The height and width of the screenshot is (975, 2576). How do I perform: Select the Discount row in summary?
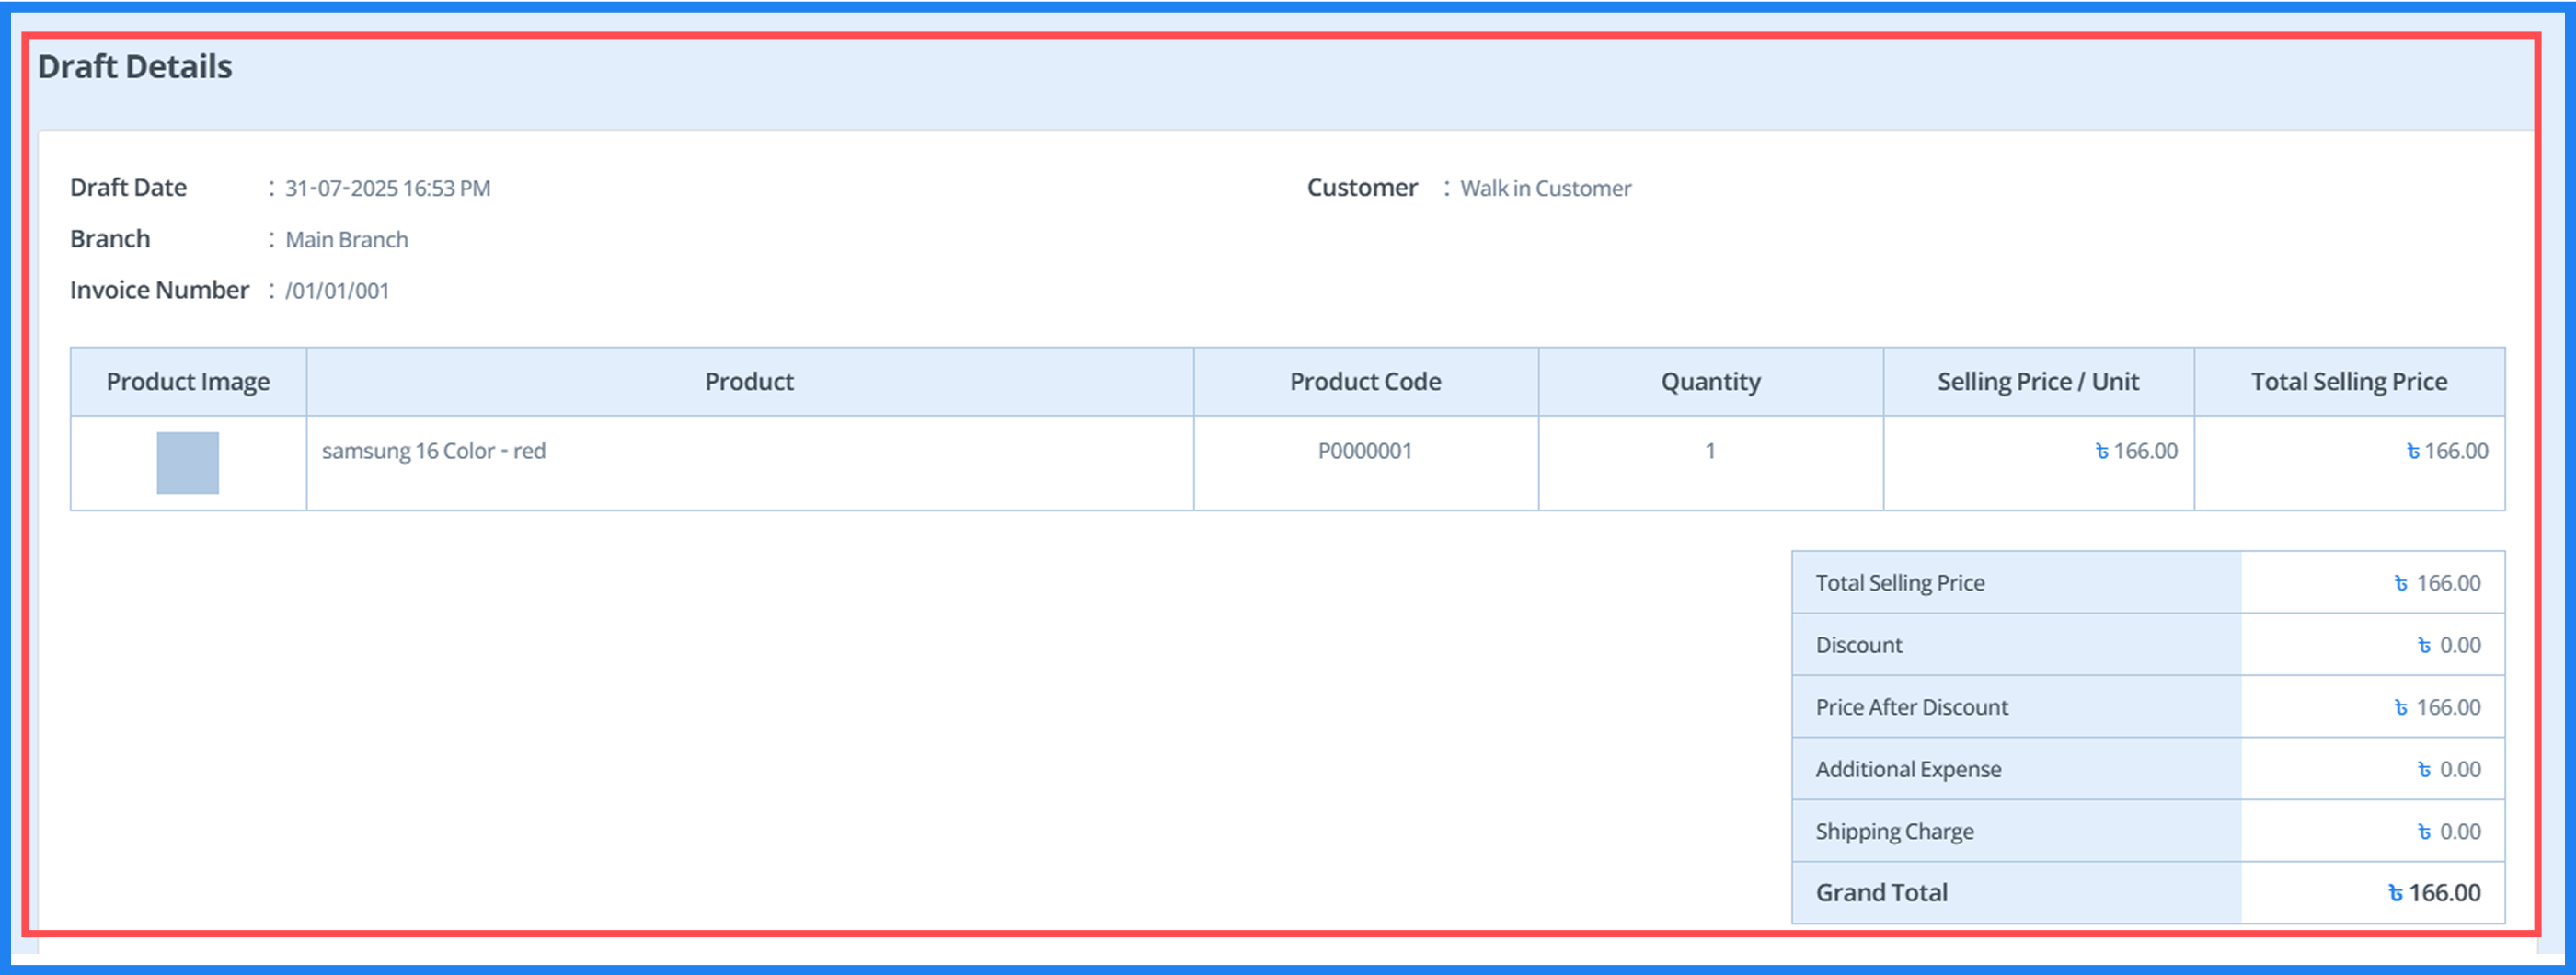coord(1859,645)
